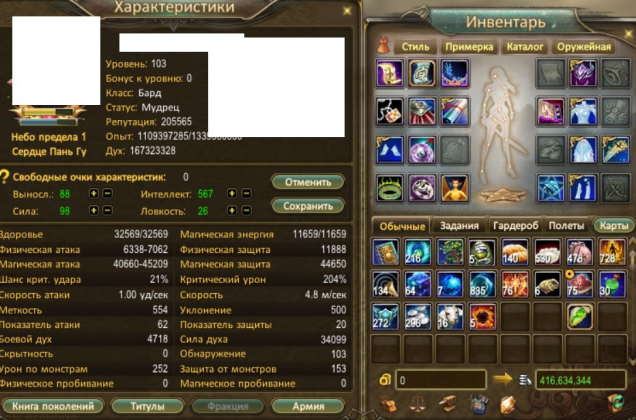This screenshot has width=636, height=420.
Task: Open the Титулы window
Action: [147, 406]
